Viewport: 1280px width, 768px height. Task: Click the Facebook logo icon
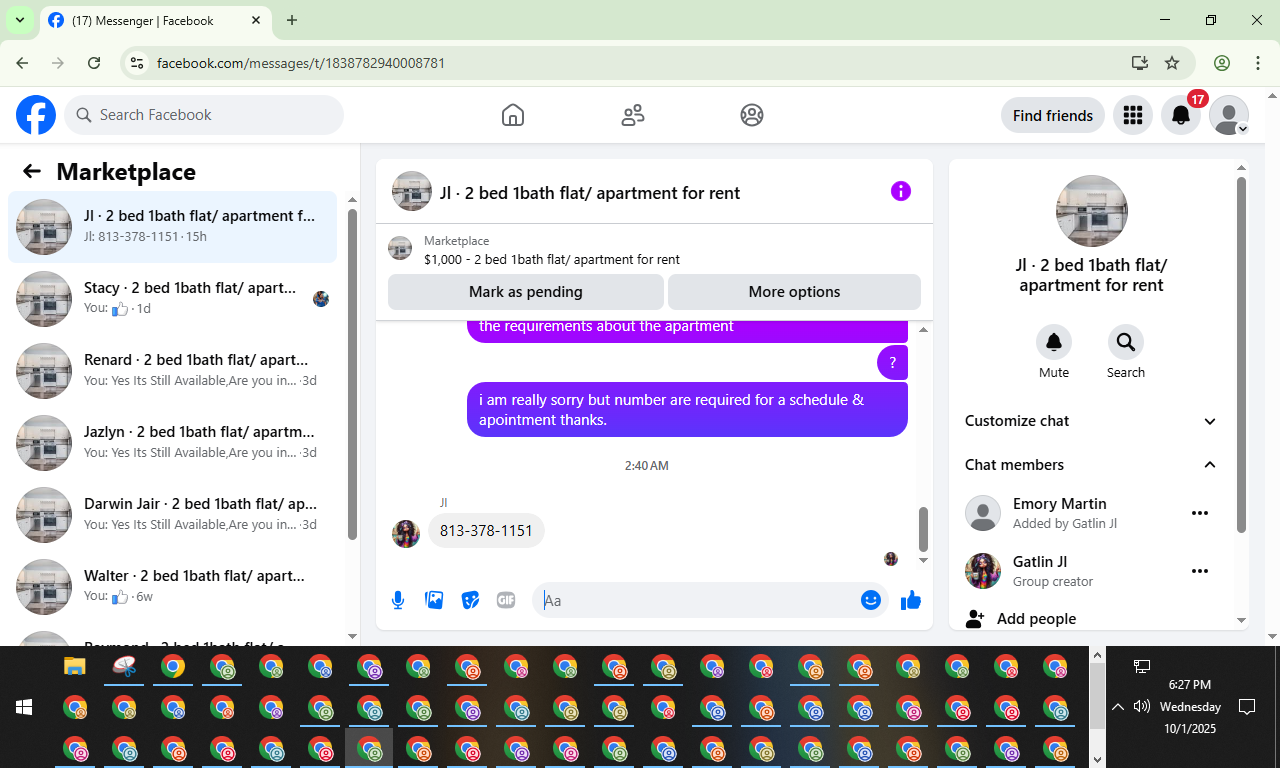[x=36, y=115]
